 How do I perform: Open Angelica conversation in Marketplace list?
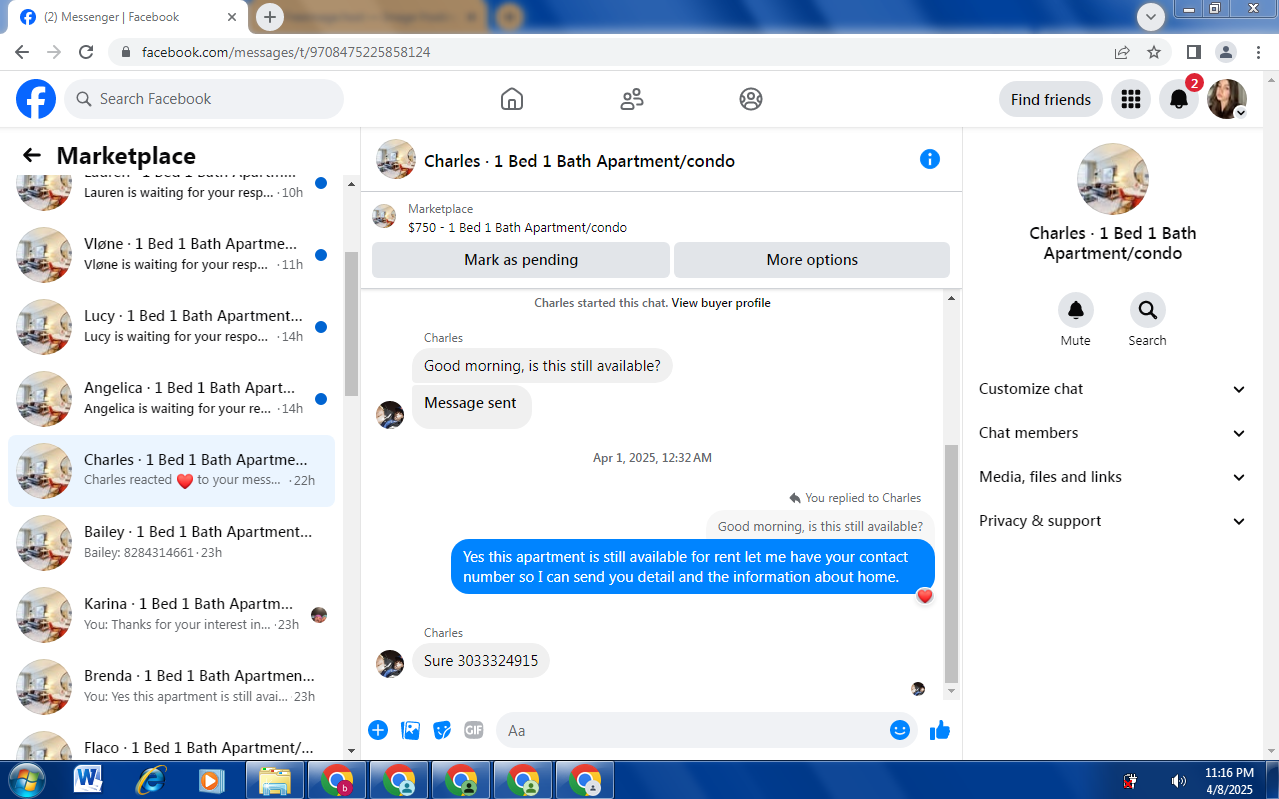[x=172, y=398]
